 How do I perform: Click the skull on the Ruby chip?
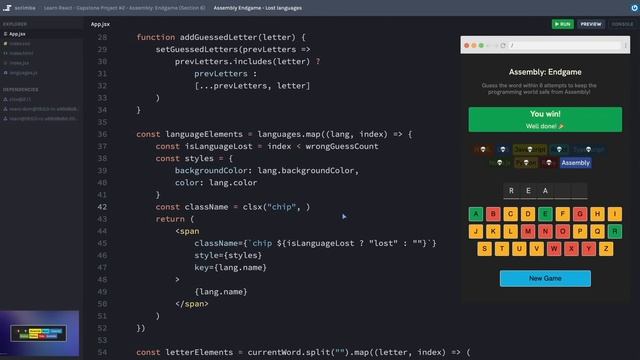point(549,163)
